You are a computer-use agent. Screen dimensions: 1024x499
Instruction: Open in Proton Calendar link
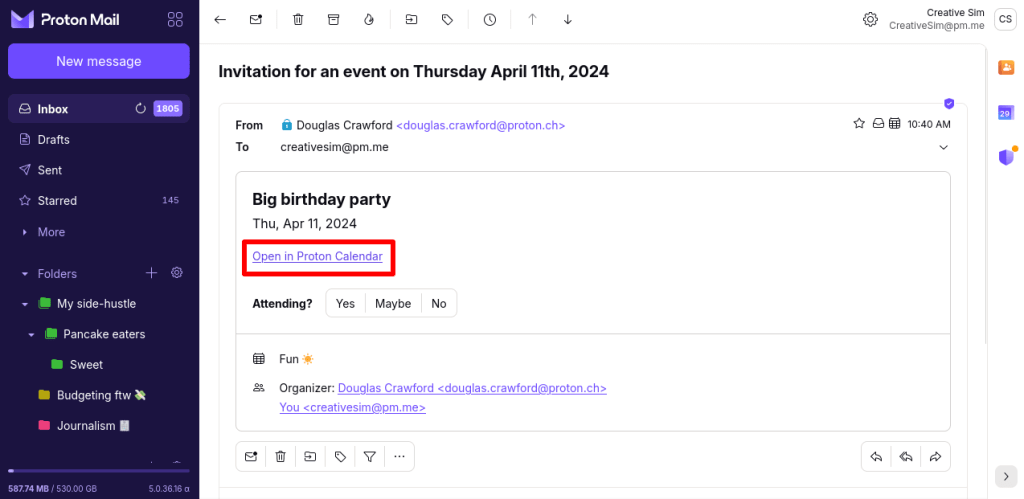(x=317, y=257)
